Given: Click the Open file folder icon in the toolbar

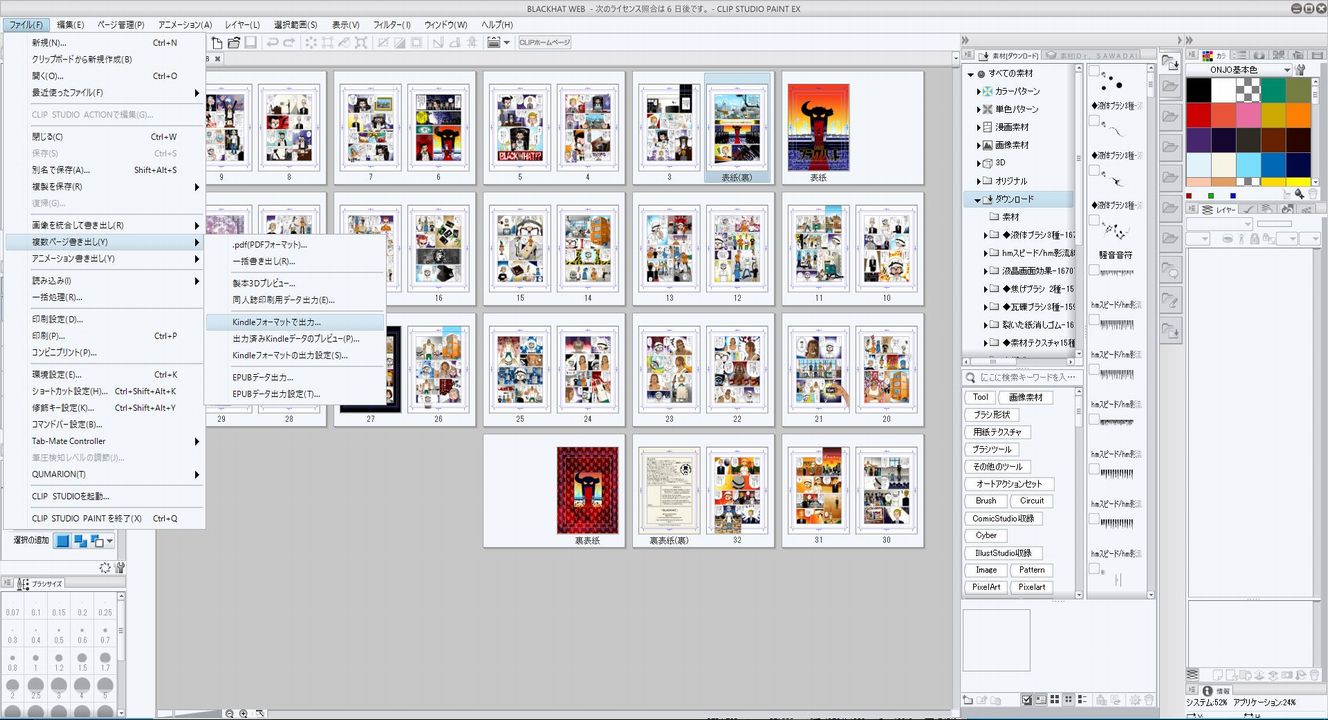Looking at the screenshot, I should point(233,43).
